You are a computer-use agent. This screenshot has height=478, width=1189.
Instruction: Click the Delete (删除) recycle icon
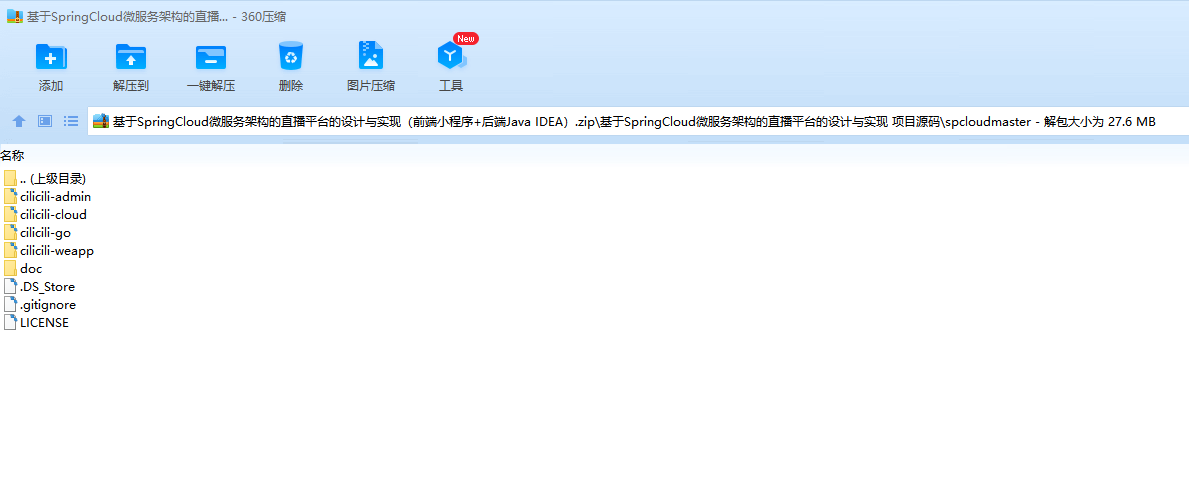(290, 57)
